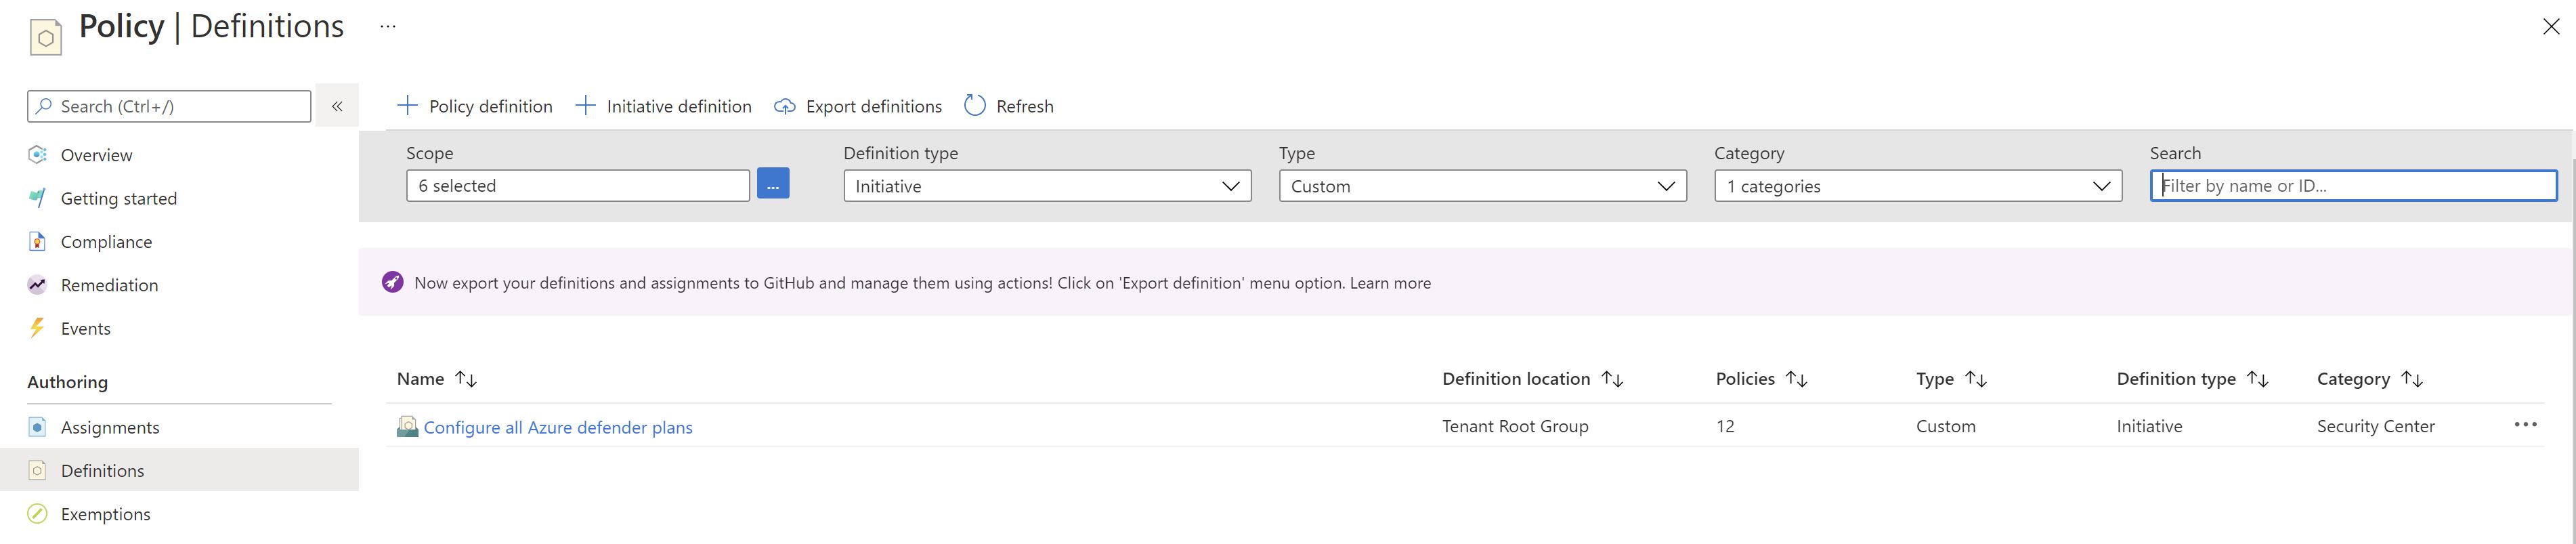Click the Tenant Root Group cell
Viewport: 2576px width, 544px height.
point(1515,426)
